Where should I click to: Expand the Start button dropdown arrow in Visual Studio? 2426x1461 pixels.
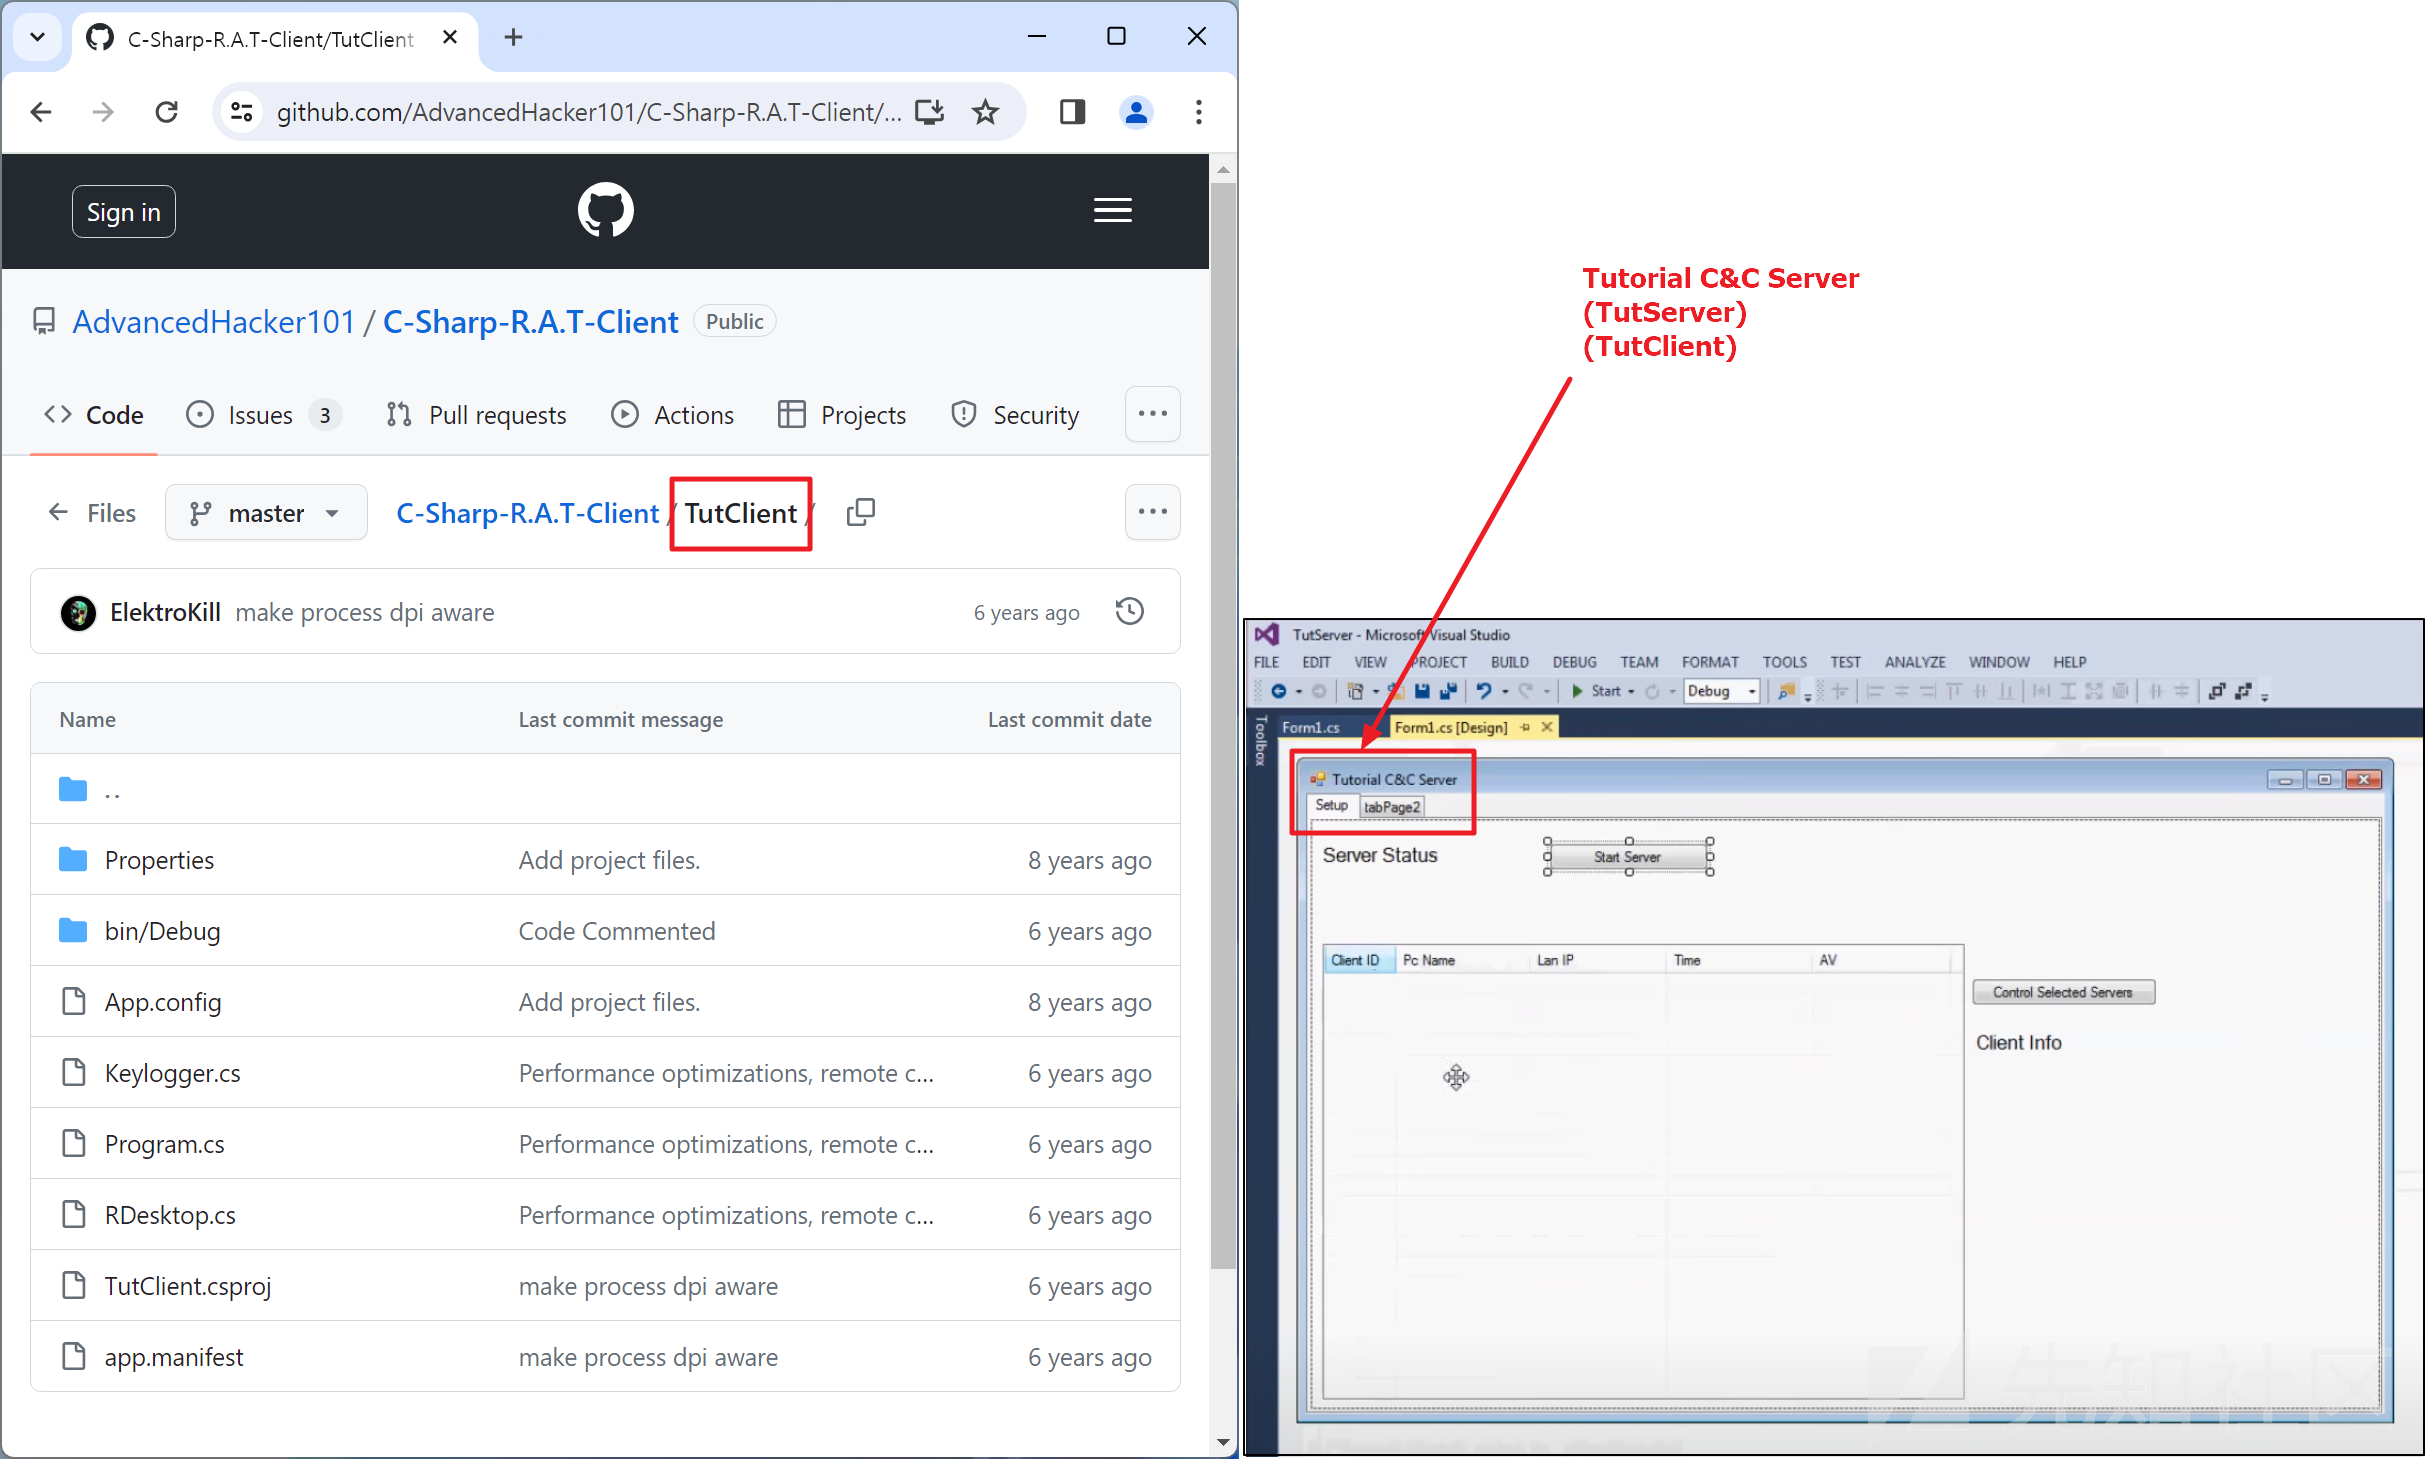tap(1631, 692)
